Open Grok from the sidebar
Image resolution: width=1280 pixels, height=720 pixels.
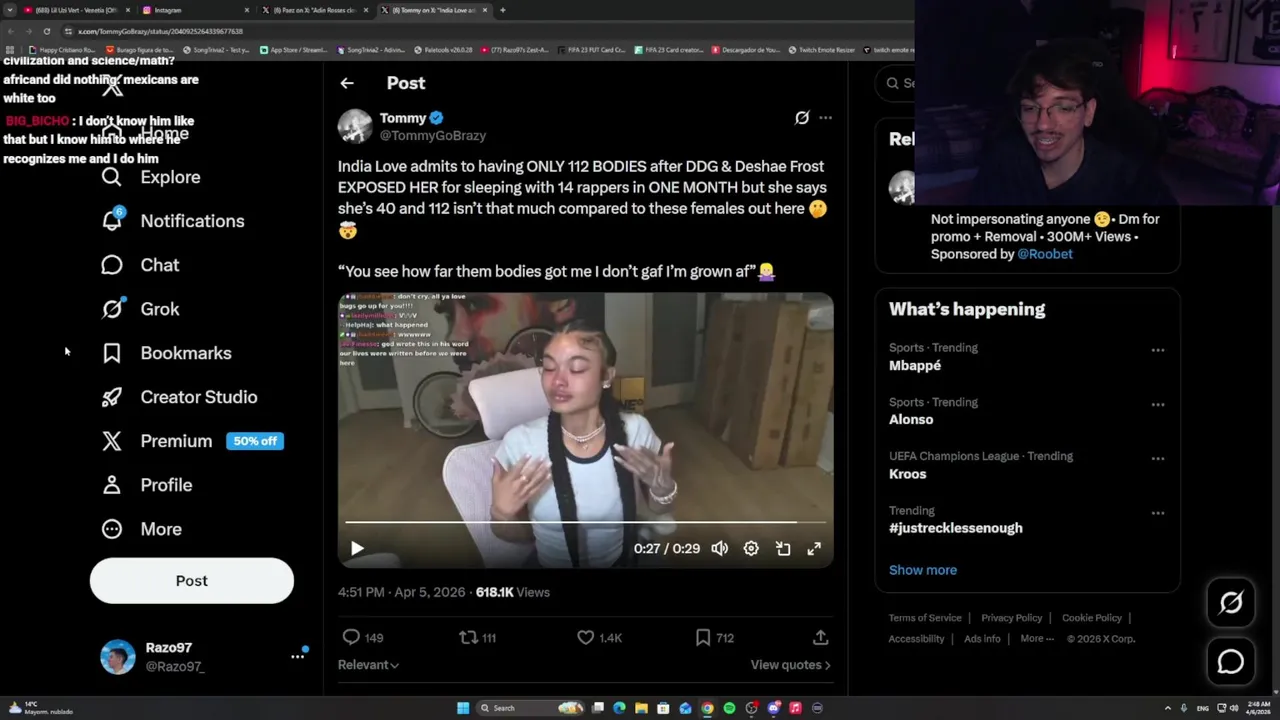(140, 309)
